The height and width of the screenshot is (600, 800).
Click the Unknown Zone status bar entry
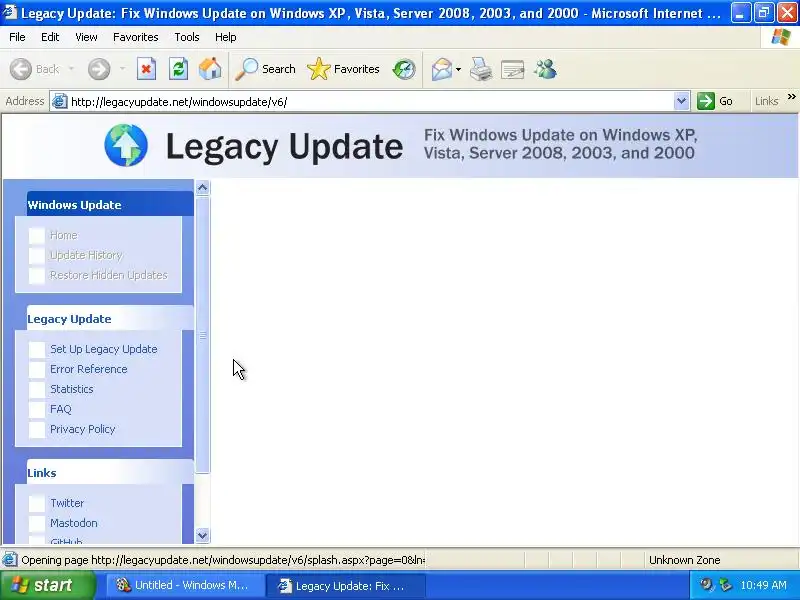click(685, 560)
